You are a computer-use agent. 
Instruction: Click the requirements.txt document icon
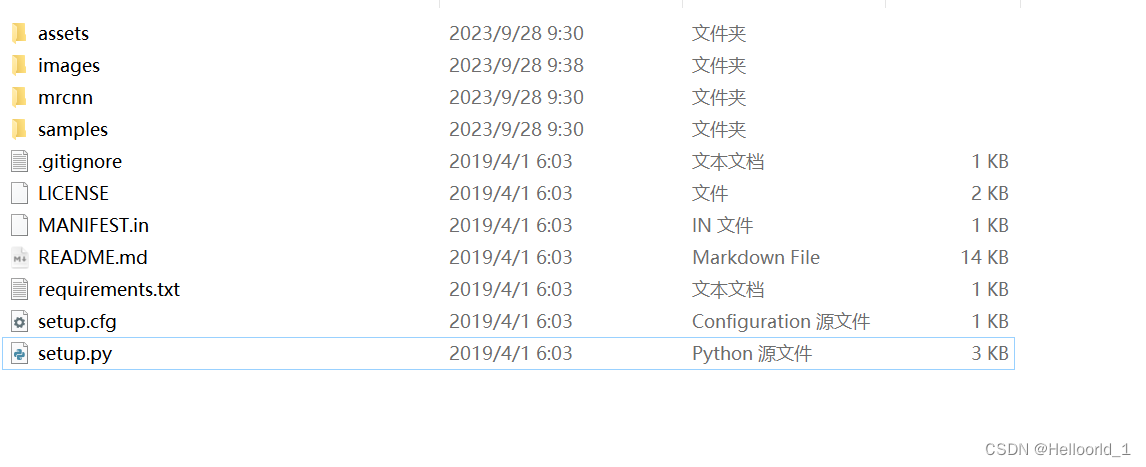[x=19, y=290]
